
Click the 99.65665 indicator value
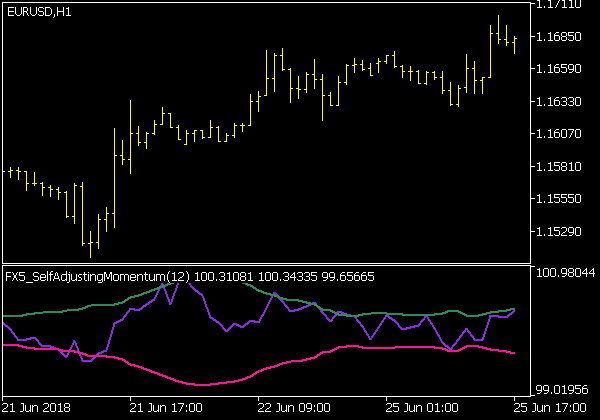(348, 277)
